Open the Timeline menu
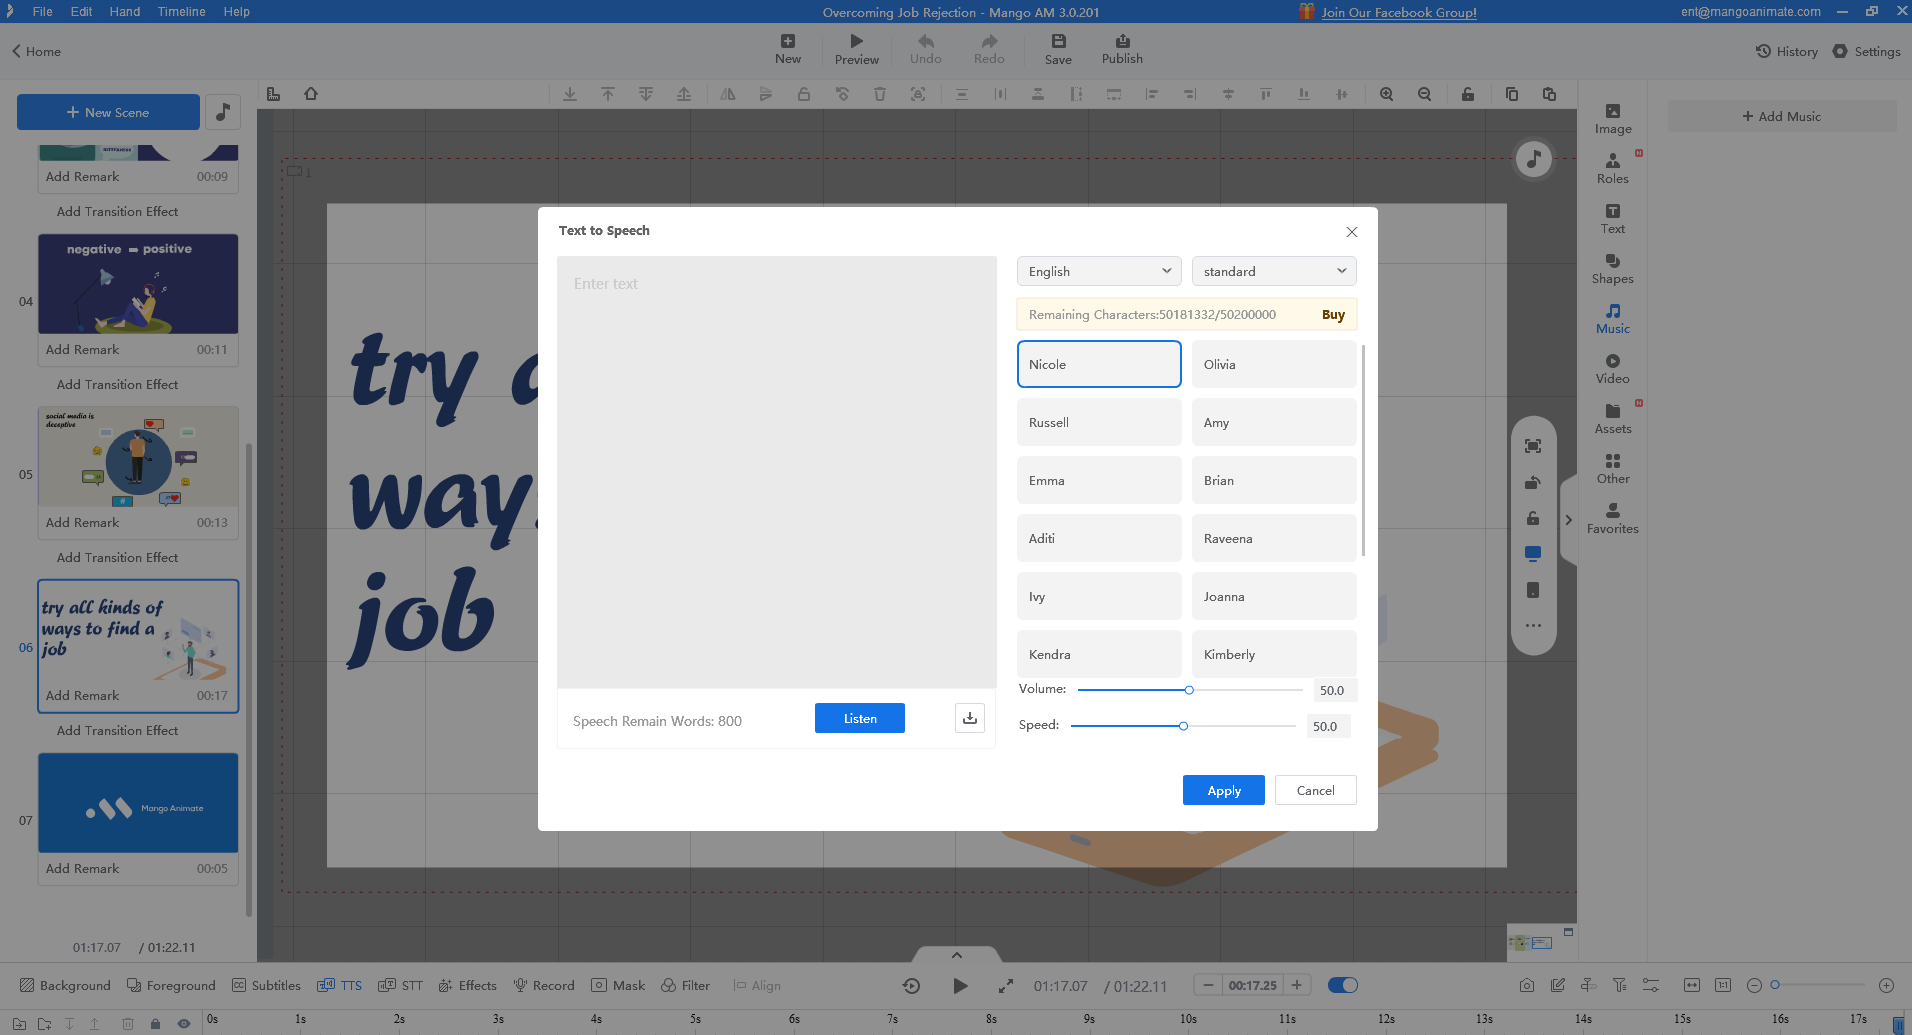 click(x=181, y=12)
